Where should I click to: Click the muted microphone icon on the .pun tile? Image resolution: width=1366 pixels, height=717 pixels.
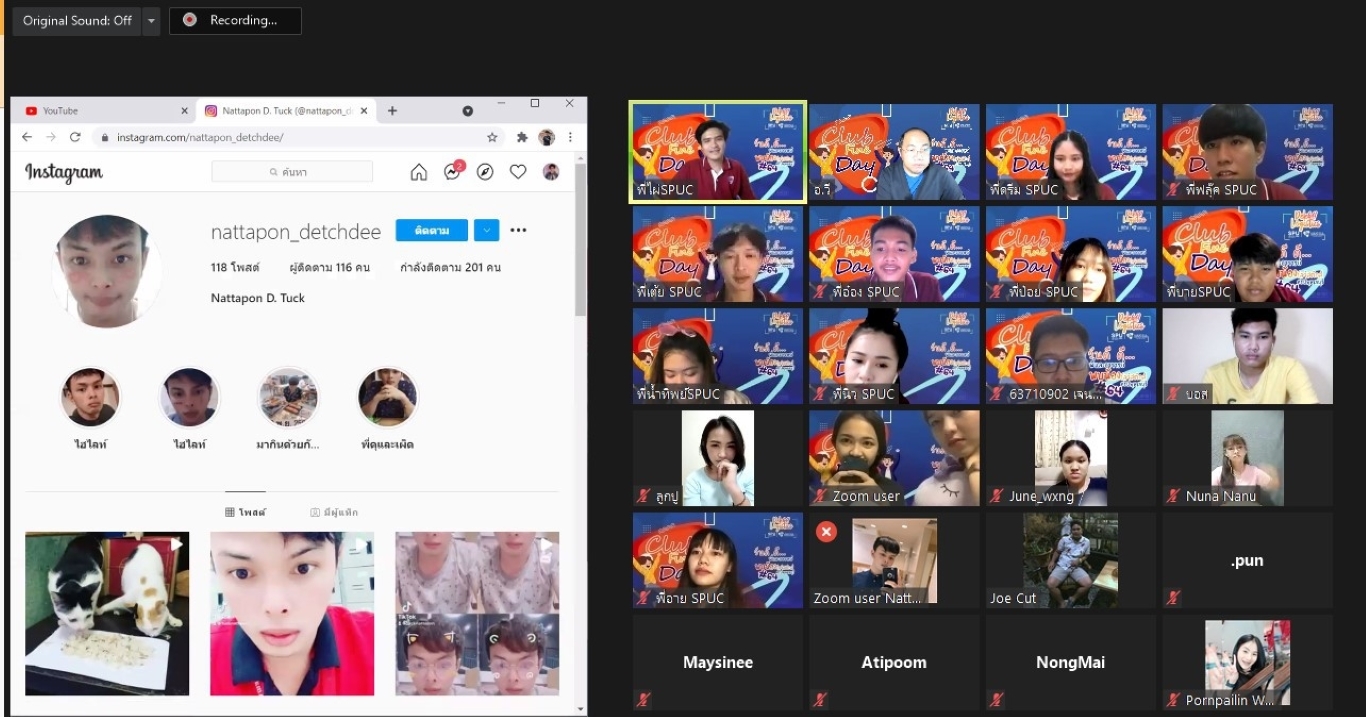coord(1174,598)
